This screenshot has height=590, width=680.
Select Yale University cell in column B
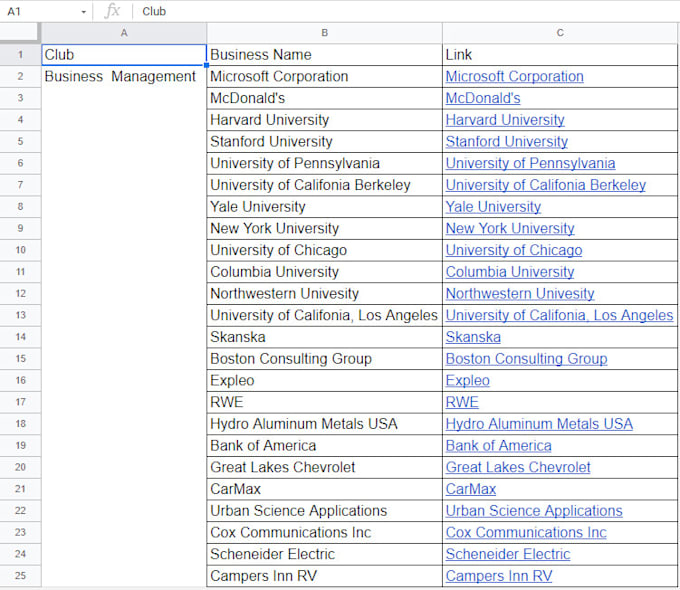pos(324,206)
